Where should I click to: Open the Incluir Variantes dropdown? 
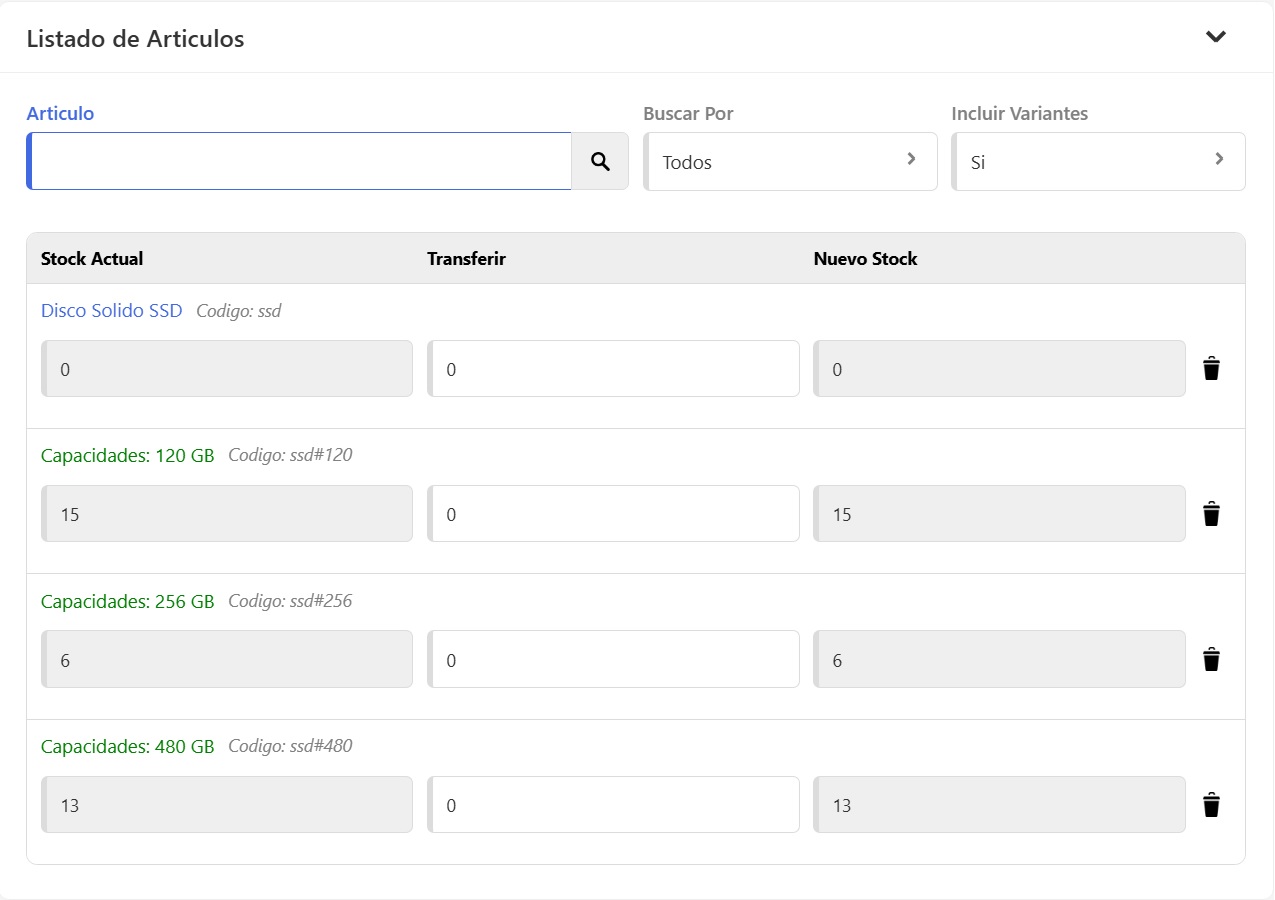point(1098,162)
